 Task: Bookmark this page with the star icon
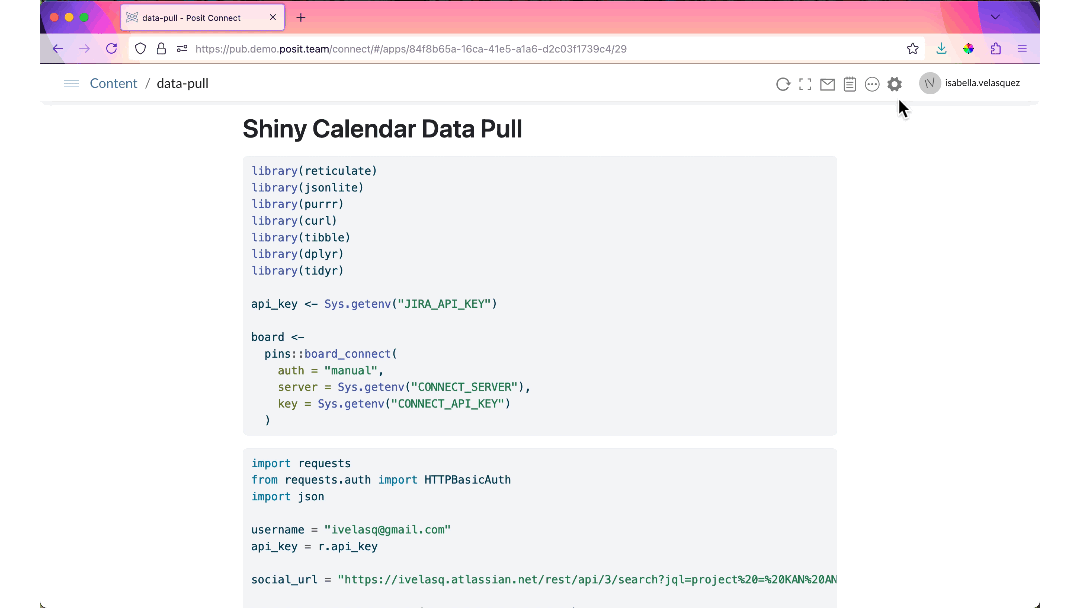[x=912, y=48]
